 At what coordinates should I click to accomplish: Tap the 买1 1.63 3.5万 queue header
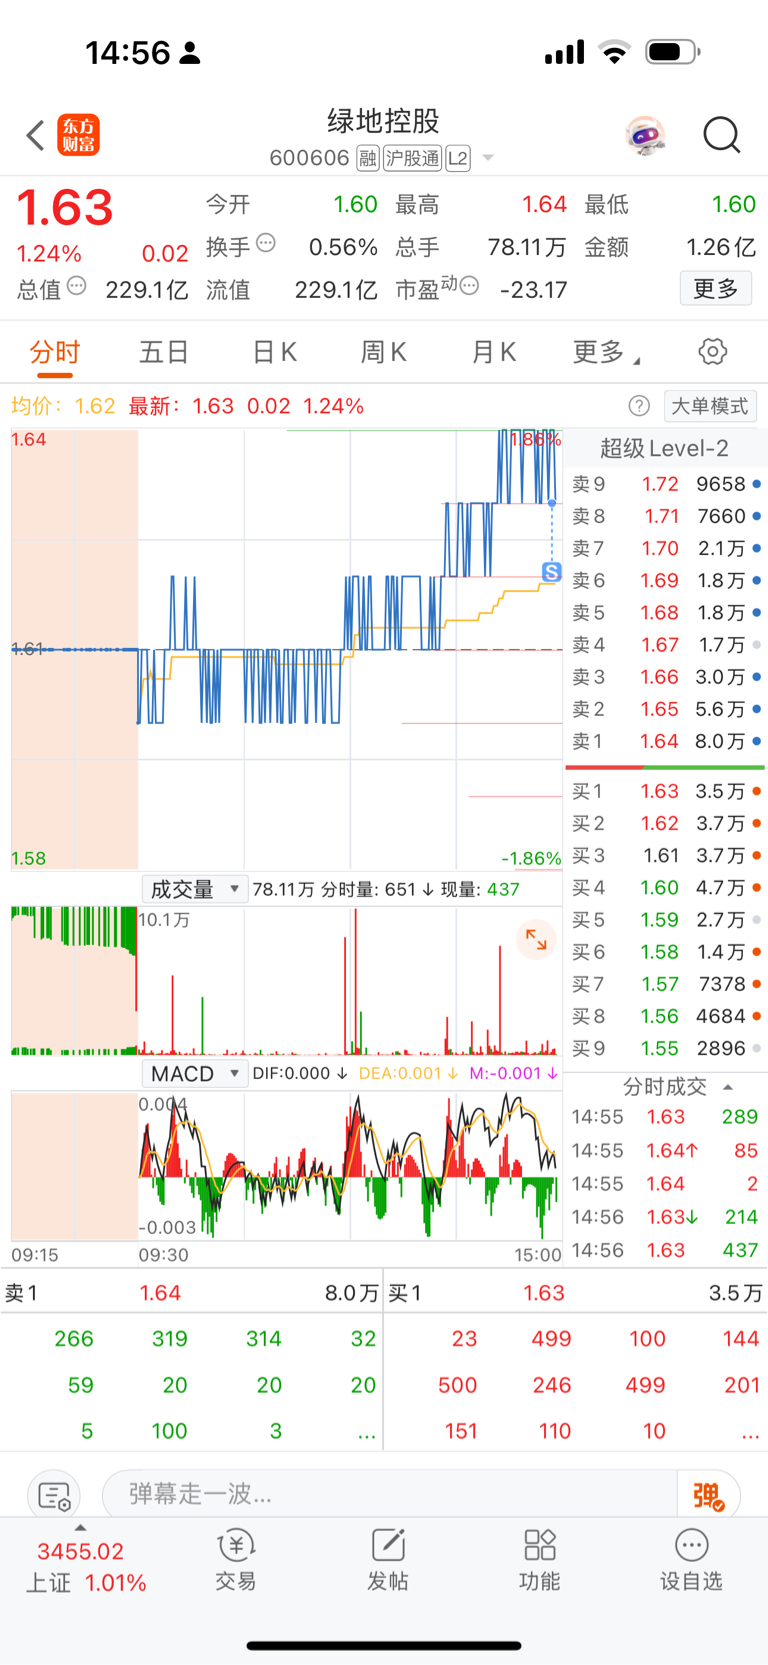click(575, 1293)
